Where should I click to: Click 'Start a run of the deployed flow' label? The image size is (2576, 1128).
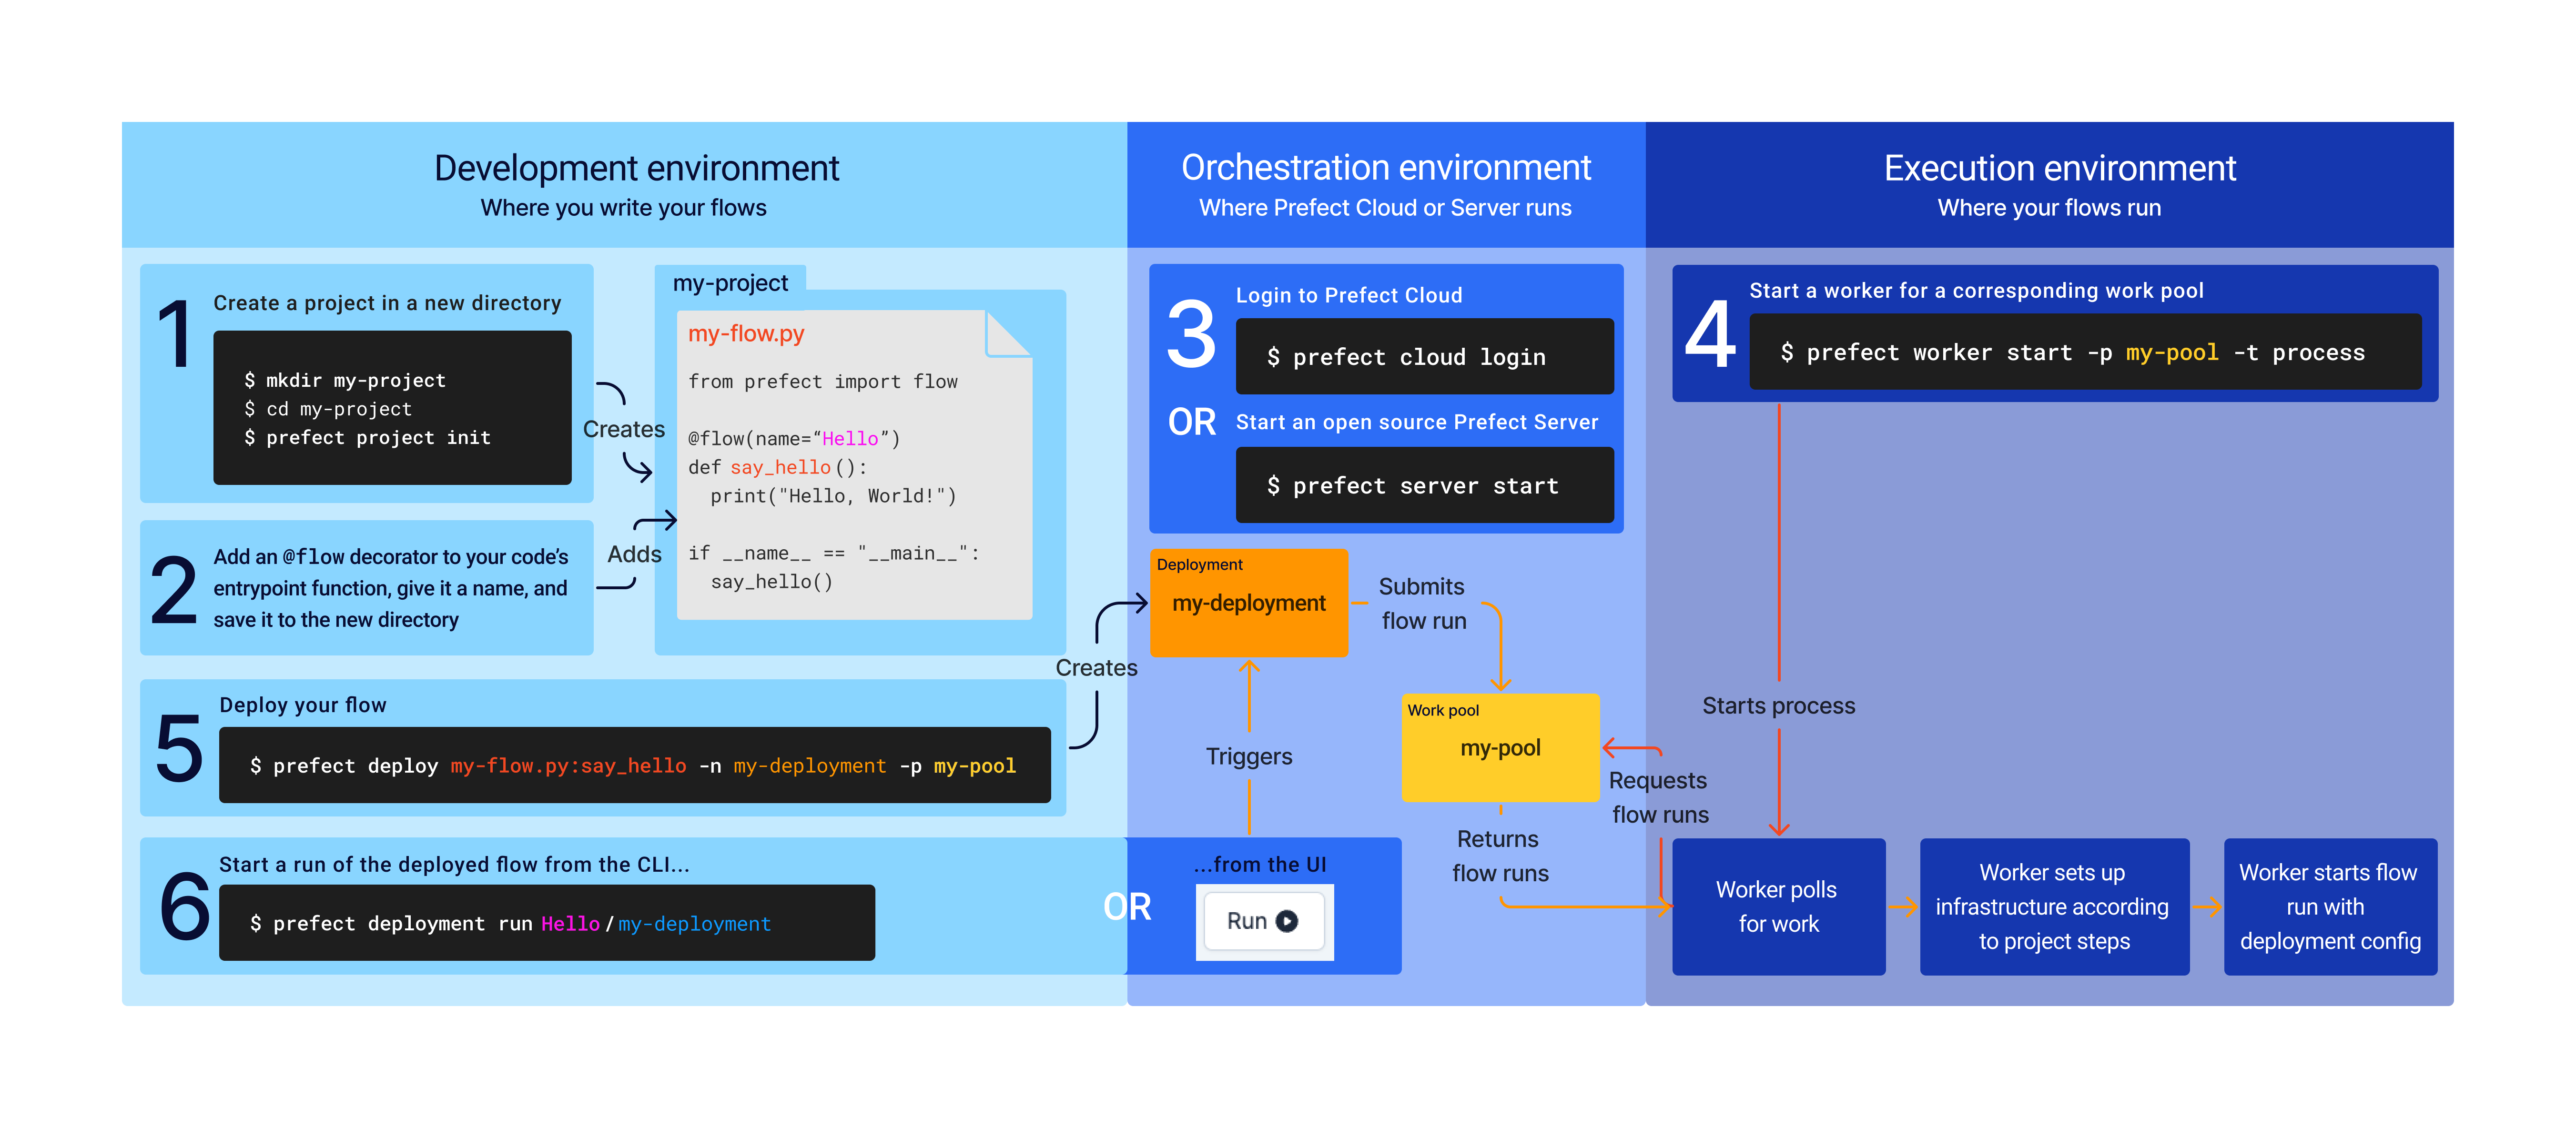[454, 864]
